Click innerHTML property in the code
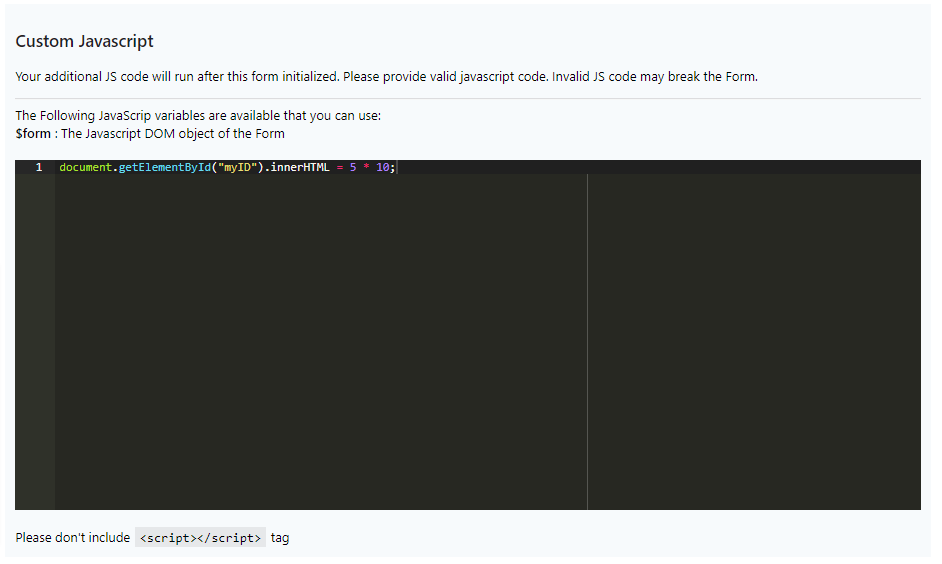 coord(299,168)
